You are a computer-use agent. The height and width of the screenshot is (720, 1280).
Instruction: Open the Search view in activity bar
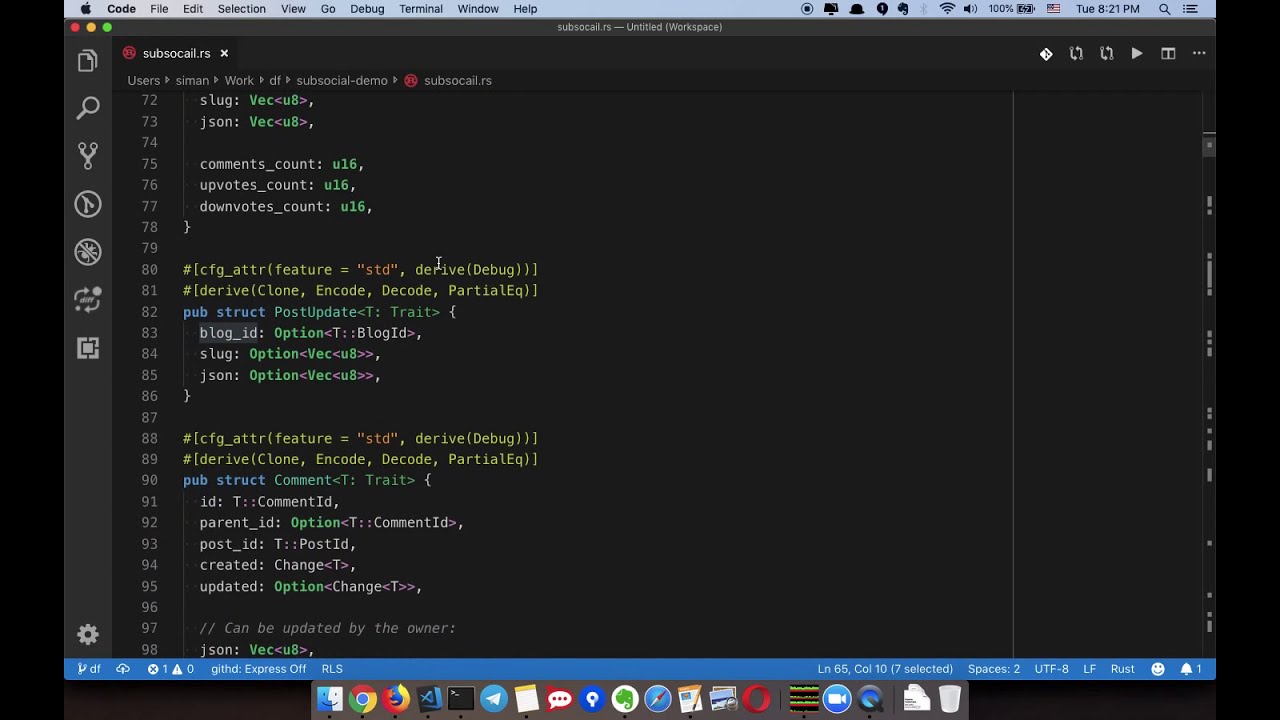(x=88, y=108)
